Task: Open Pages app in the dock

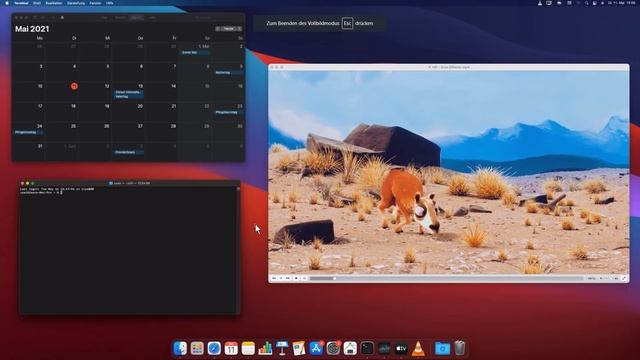Action: click(299, 348)
